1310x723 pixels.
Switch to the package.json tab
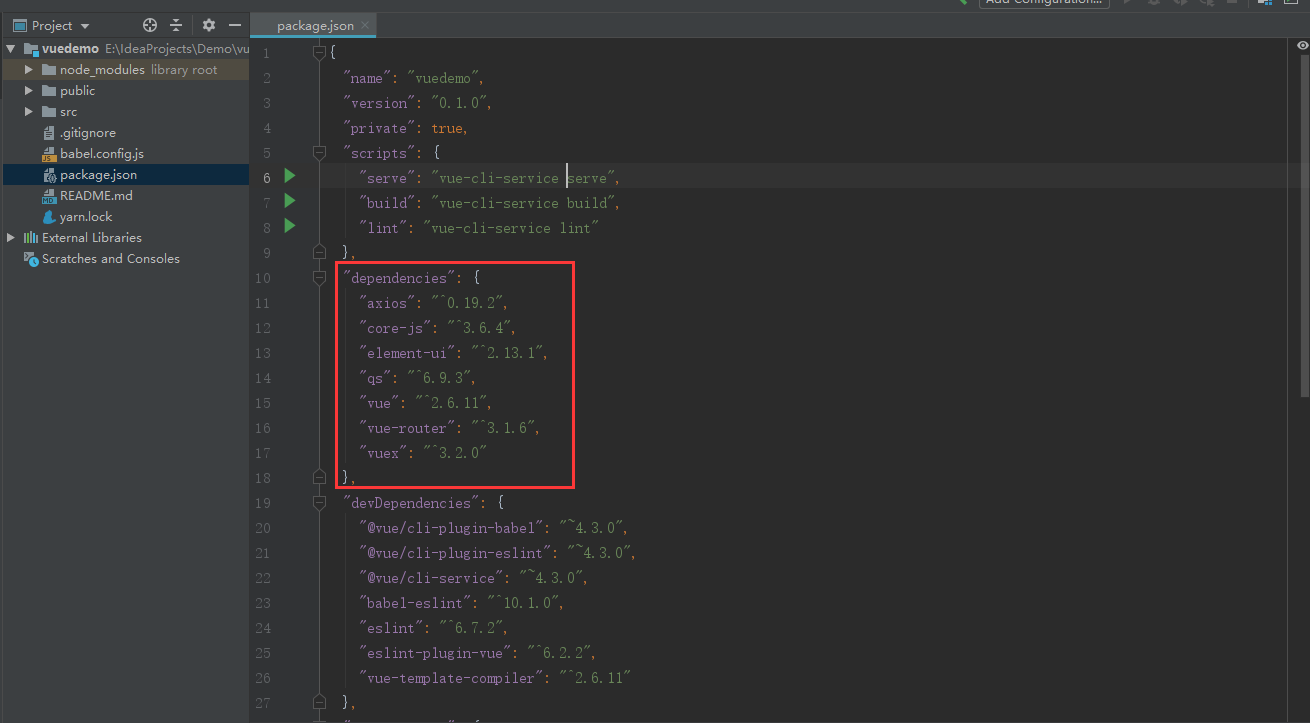point(314,25)
